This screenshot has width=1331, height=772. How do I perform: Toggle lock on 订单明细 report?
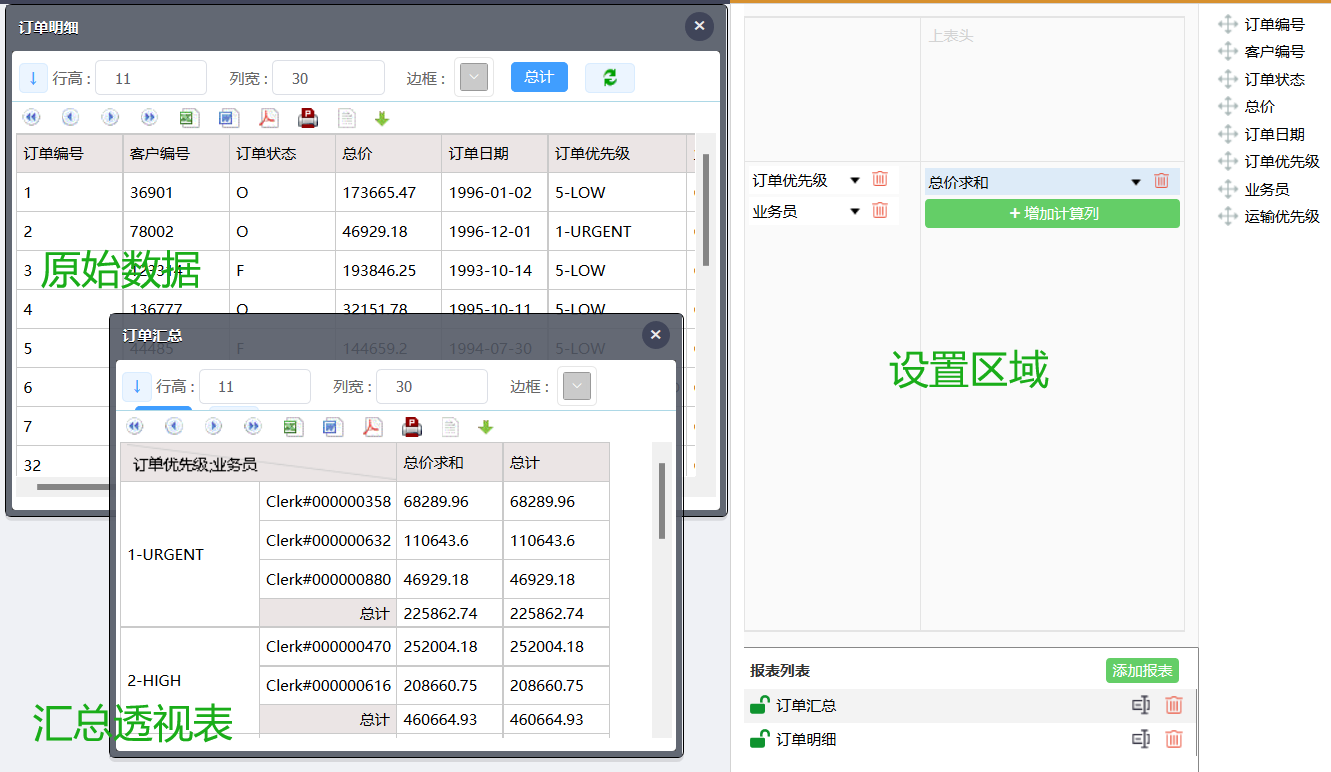(760, 739)
